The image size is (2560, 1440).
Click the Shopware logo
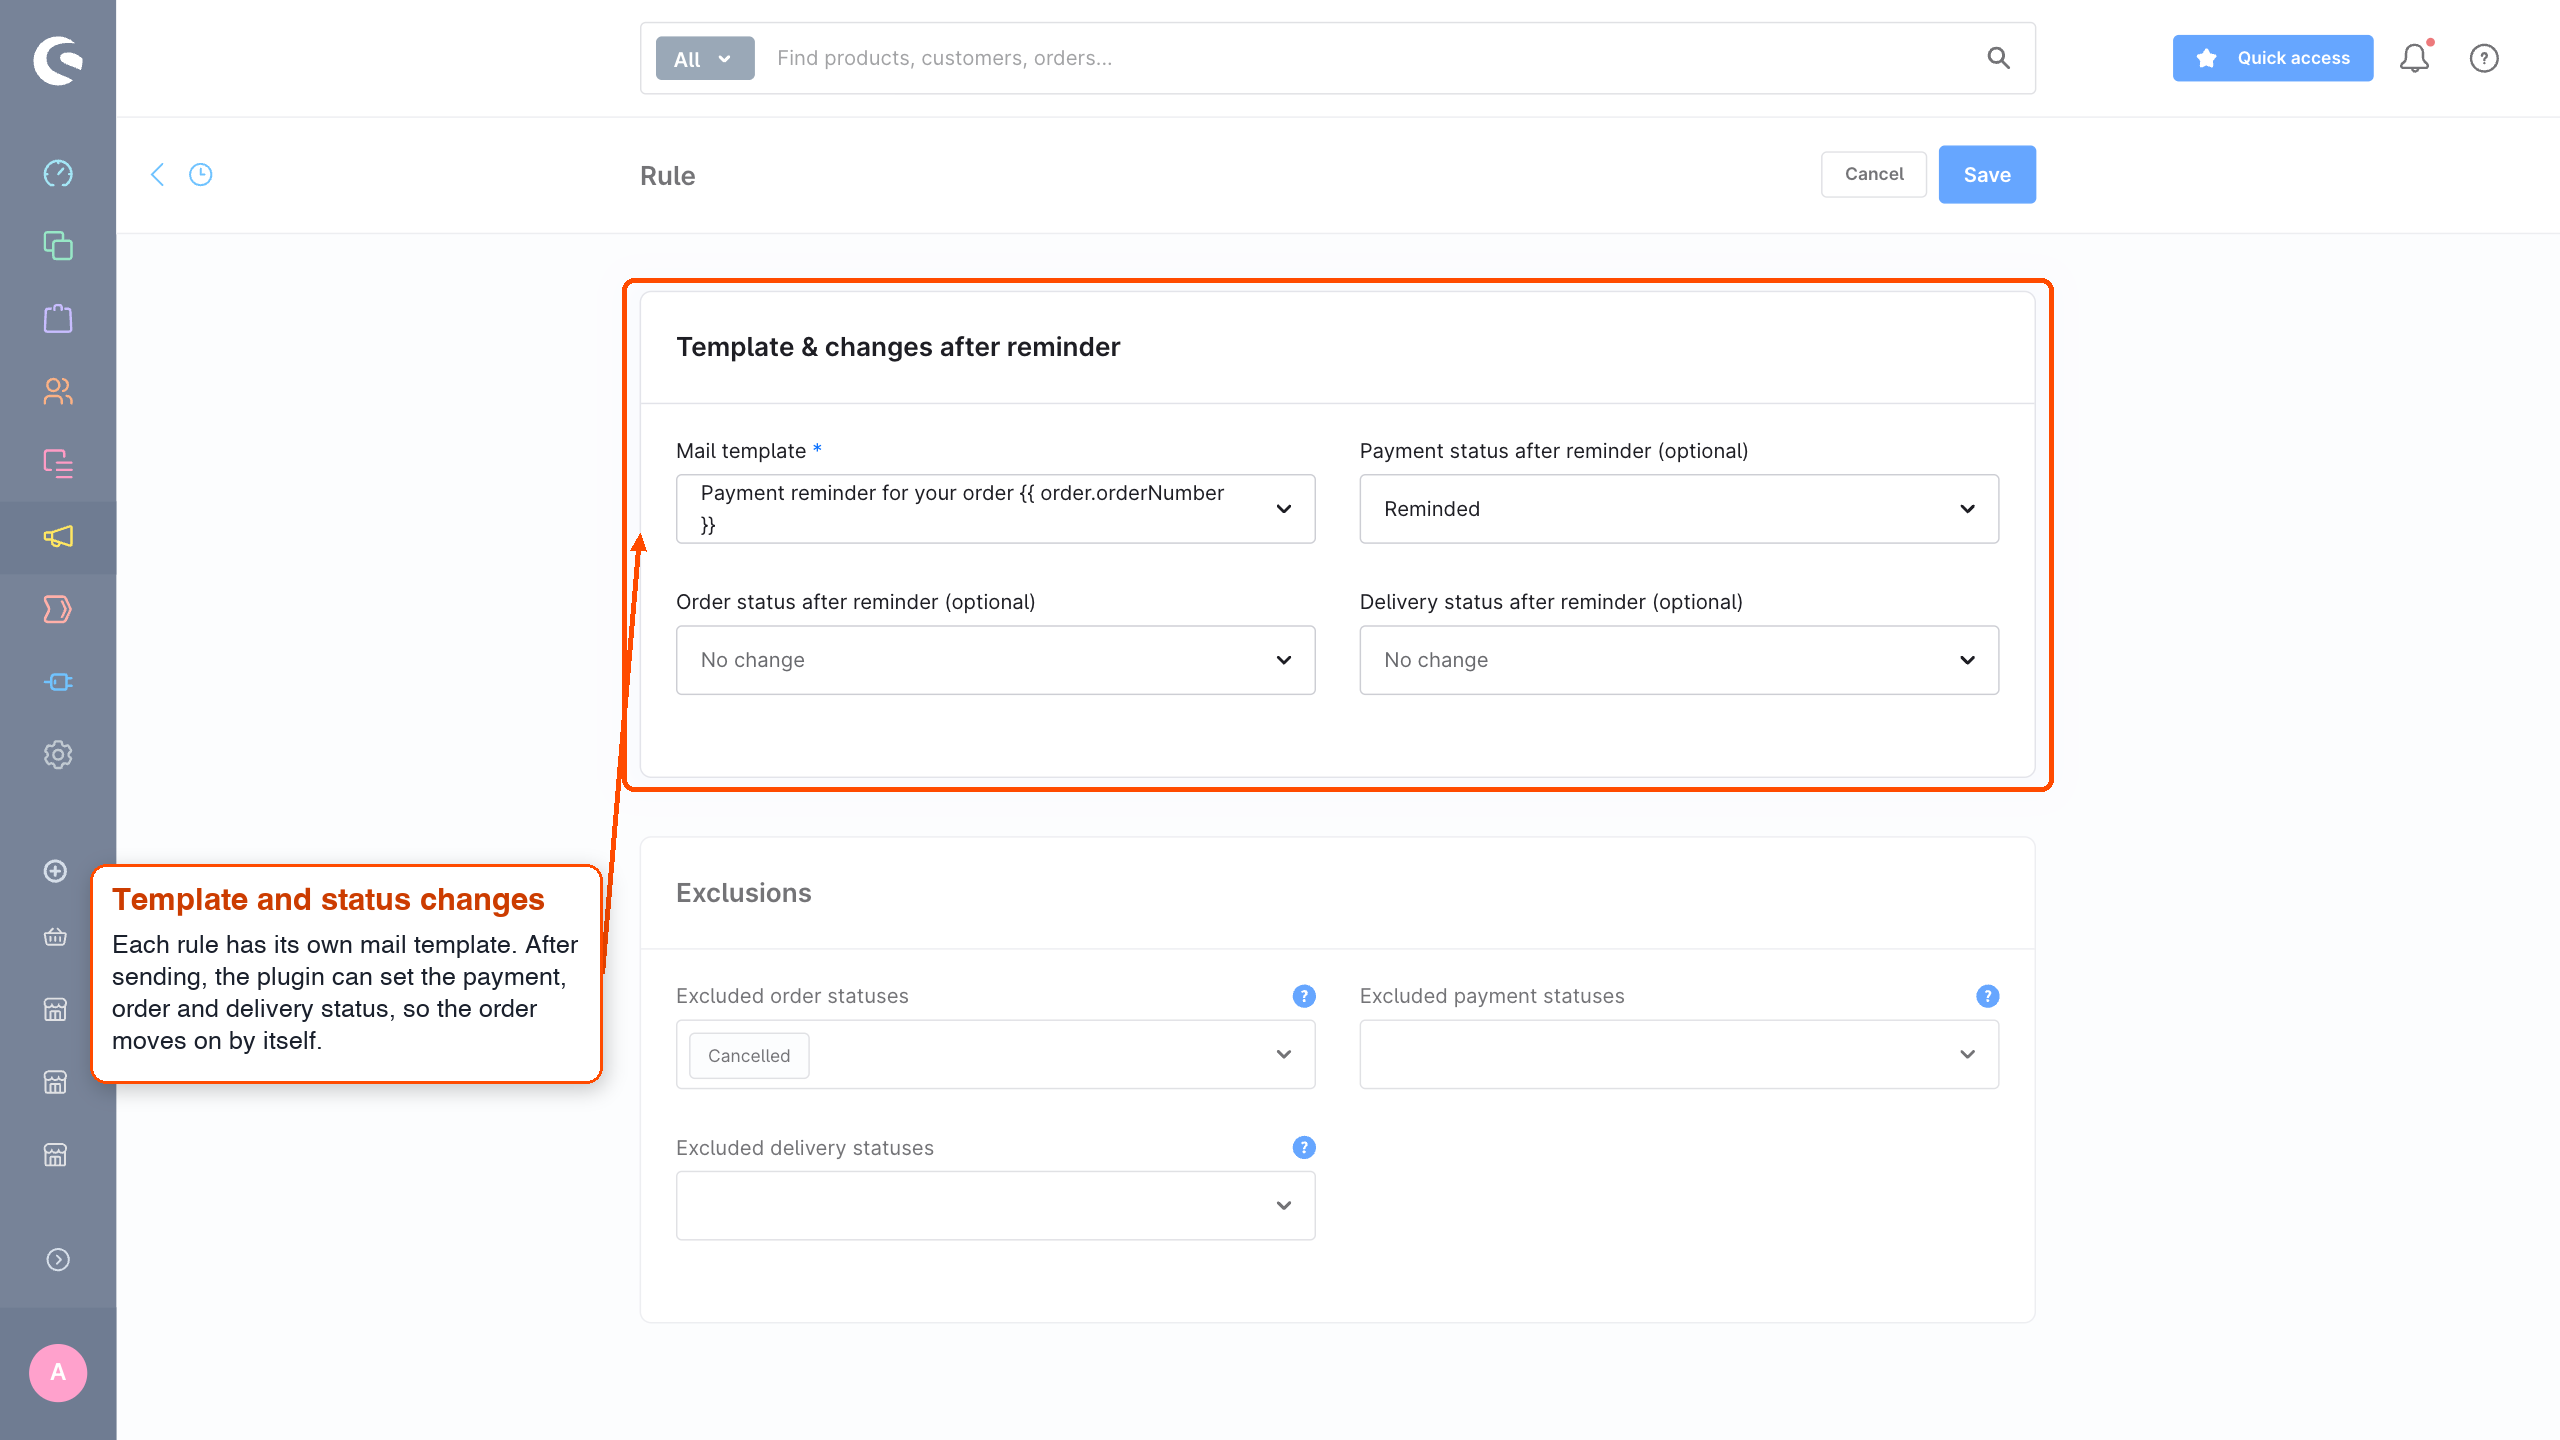pos(58,60)
